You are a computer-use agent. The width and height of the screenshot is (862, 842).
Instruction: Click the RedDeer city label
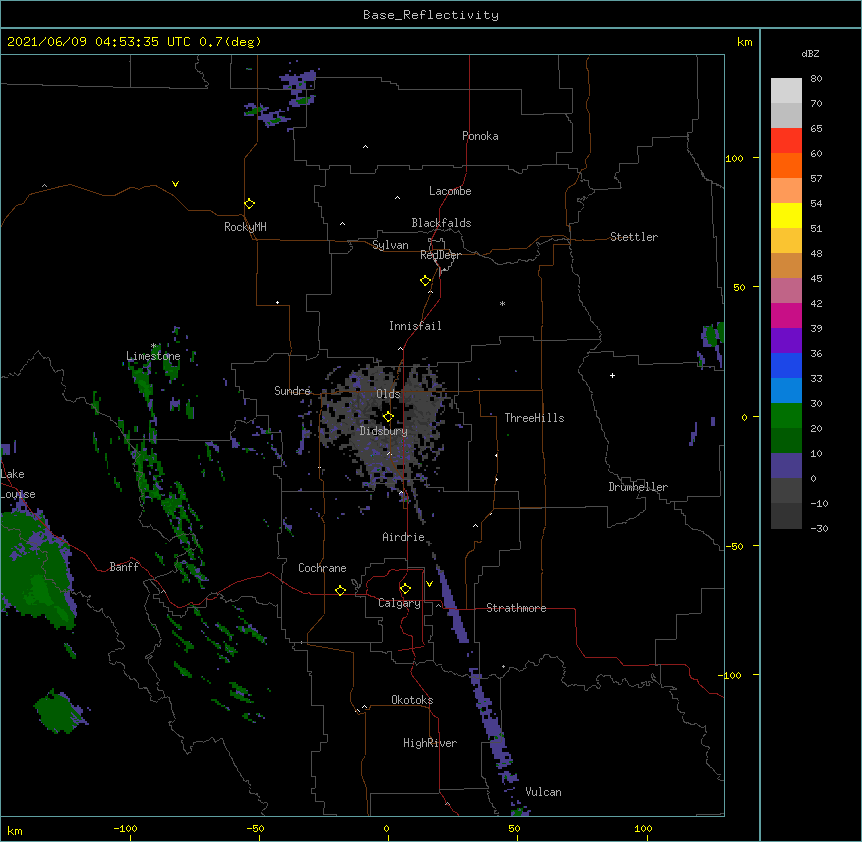pyautogui.click(x=440, y=255)
